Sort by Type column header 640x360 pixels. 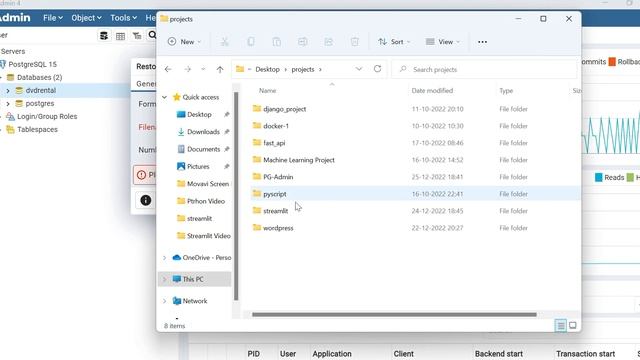[506, 91]
